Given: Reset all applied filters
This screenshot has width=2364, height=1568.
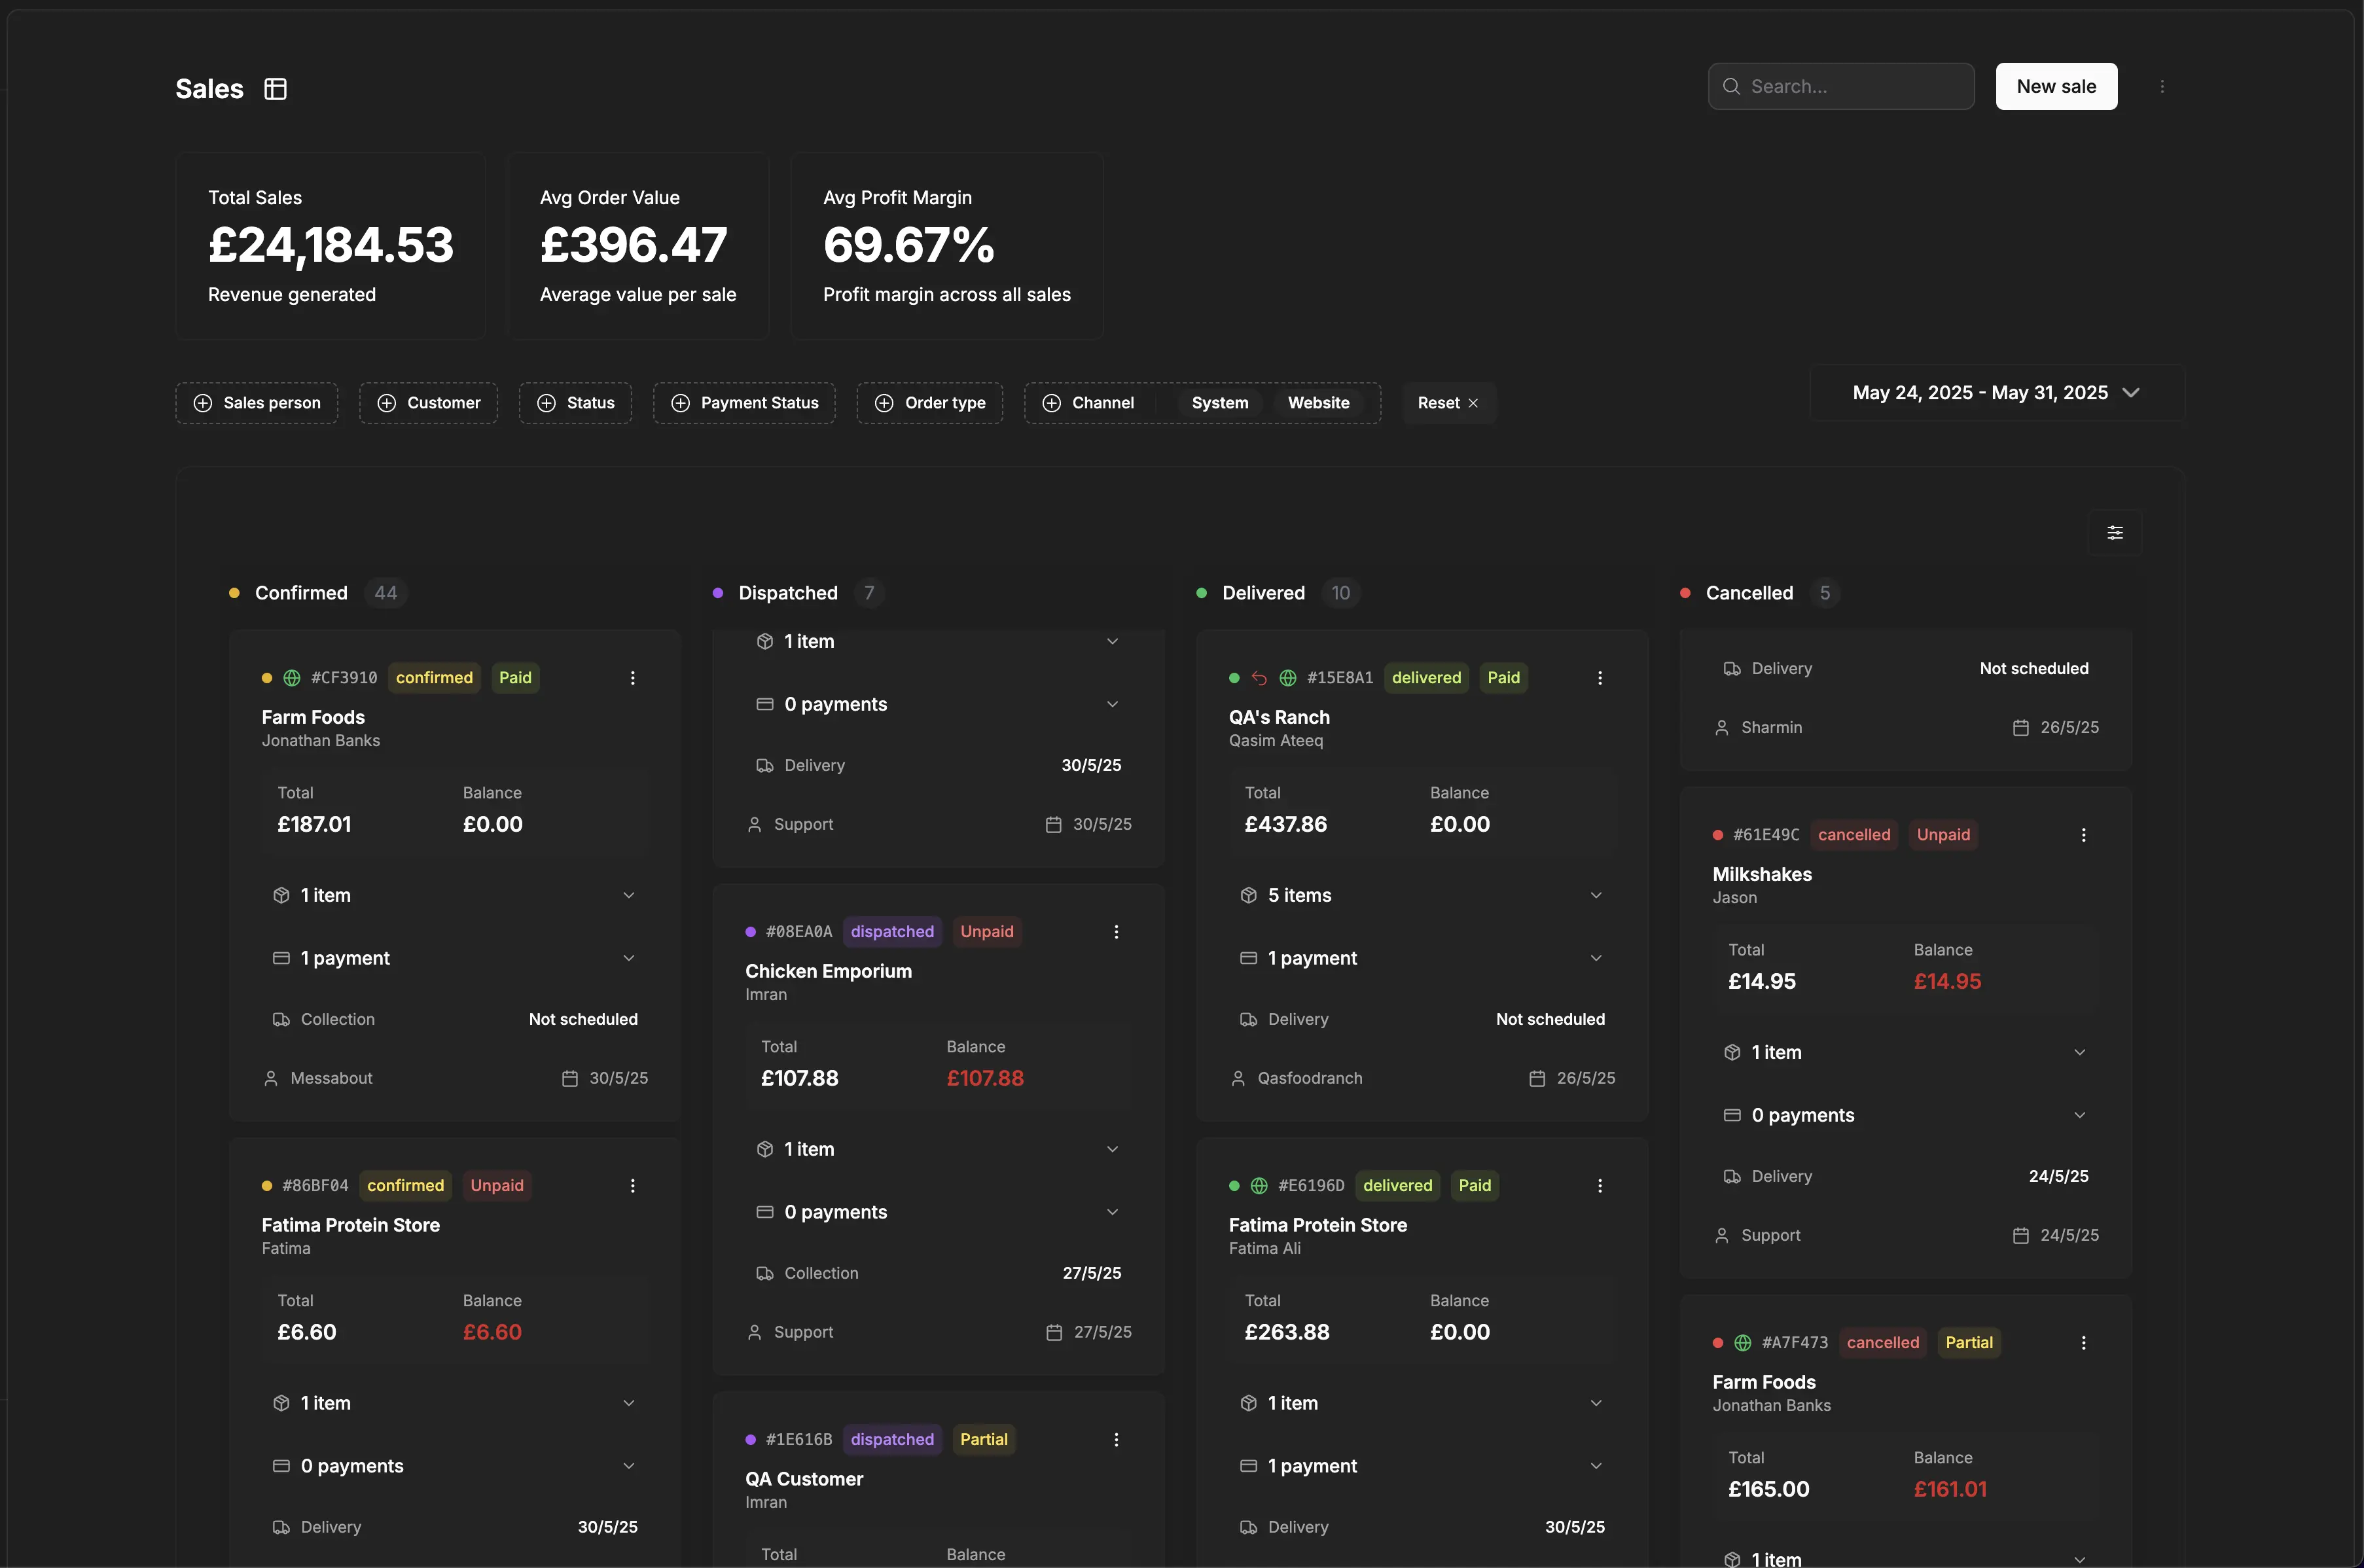Looking at the screenshot, I should tap(1447, 403).
